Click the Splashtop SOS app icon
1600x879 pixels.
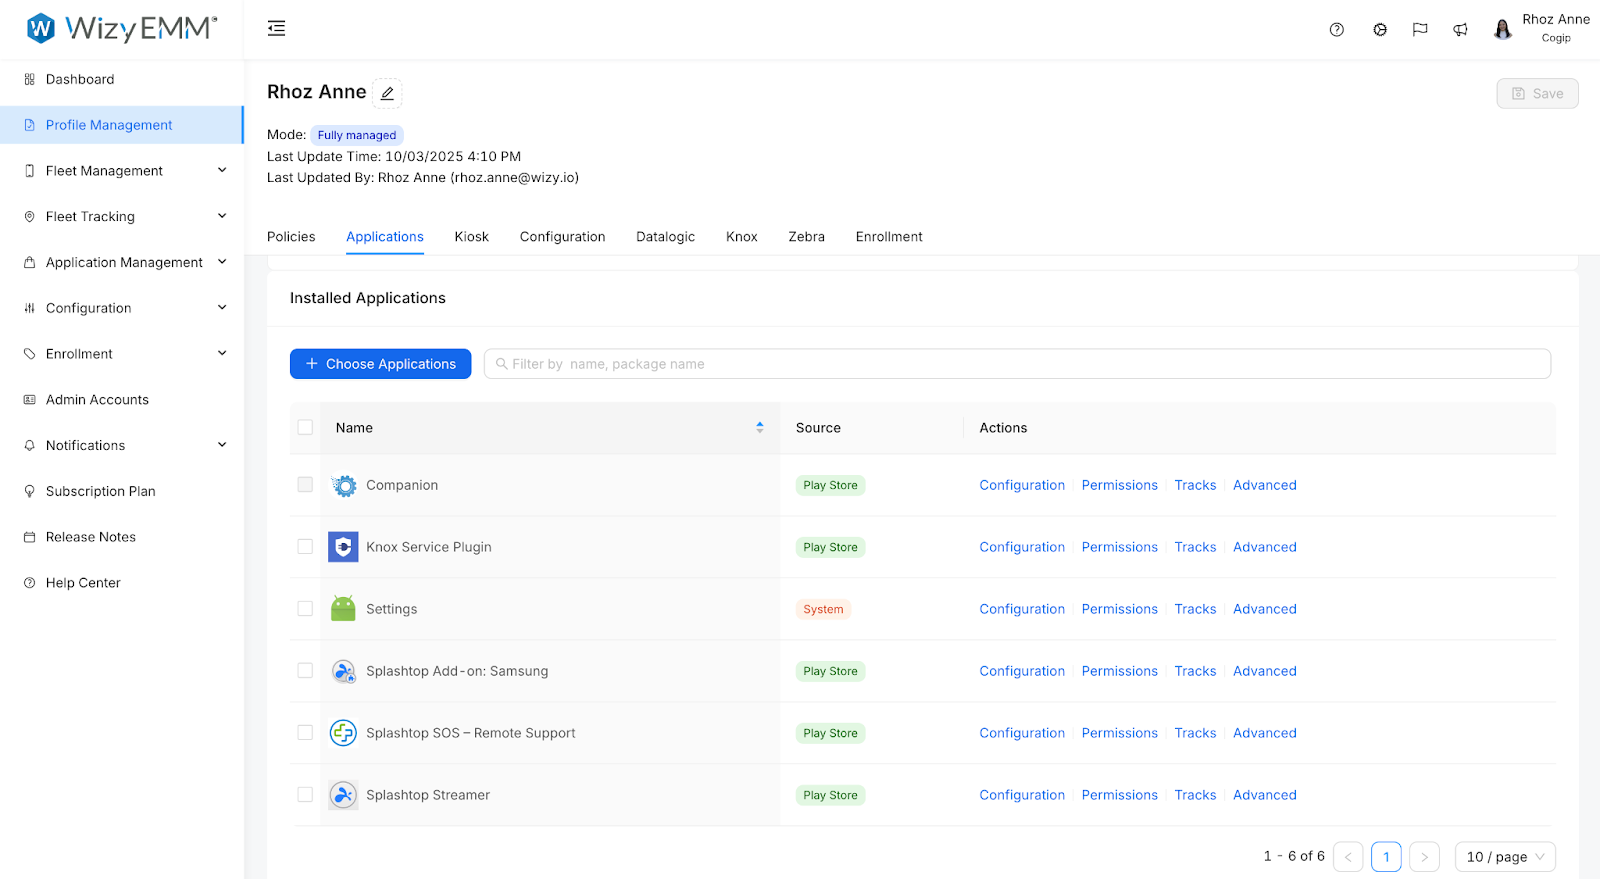click(343, 733)
